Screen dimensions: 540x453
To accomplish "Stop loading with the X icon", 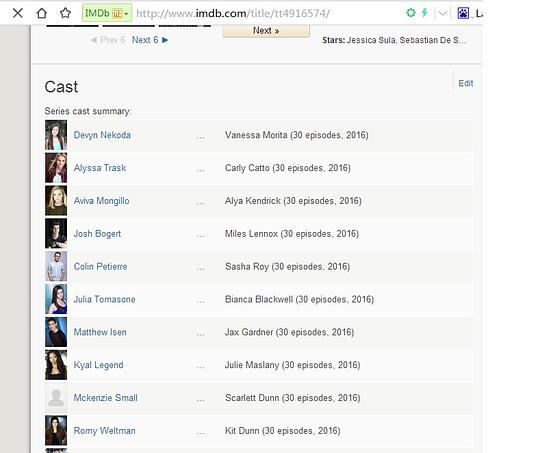I will click(18, 13).
